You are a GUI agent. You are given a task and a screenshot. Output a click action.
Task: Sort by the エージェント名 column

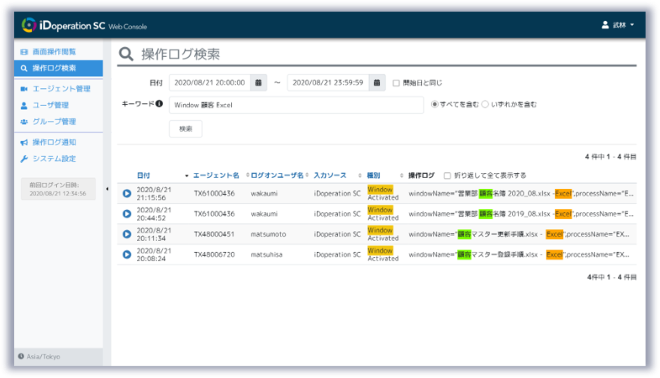216,175
